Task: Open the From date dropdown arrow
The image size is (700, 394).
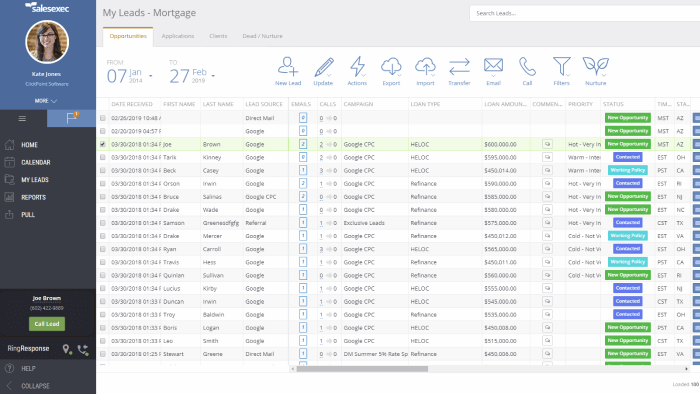Action: 150,76
